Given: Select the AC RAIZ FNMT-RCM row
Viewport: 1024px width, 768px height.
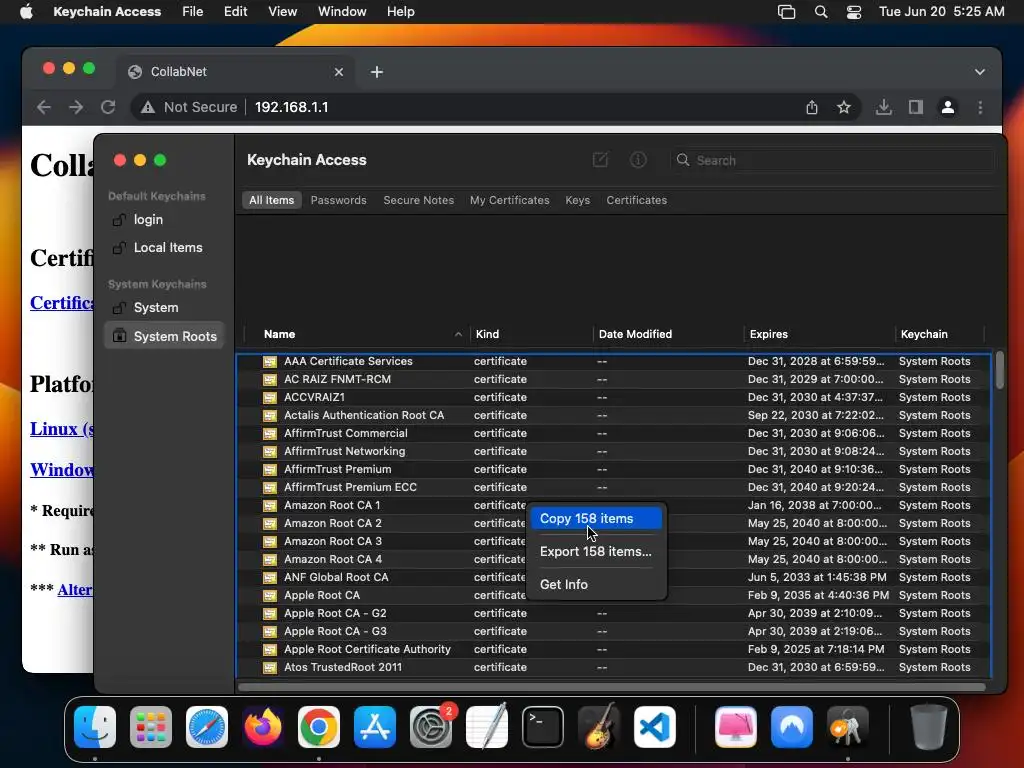Looking at the screenshot, I should click(614, 379).
